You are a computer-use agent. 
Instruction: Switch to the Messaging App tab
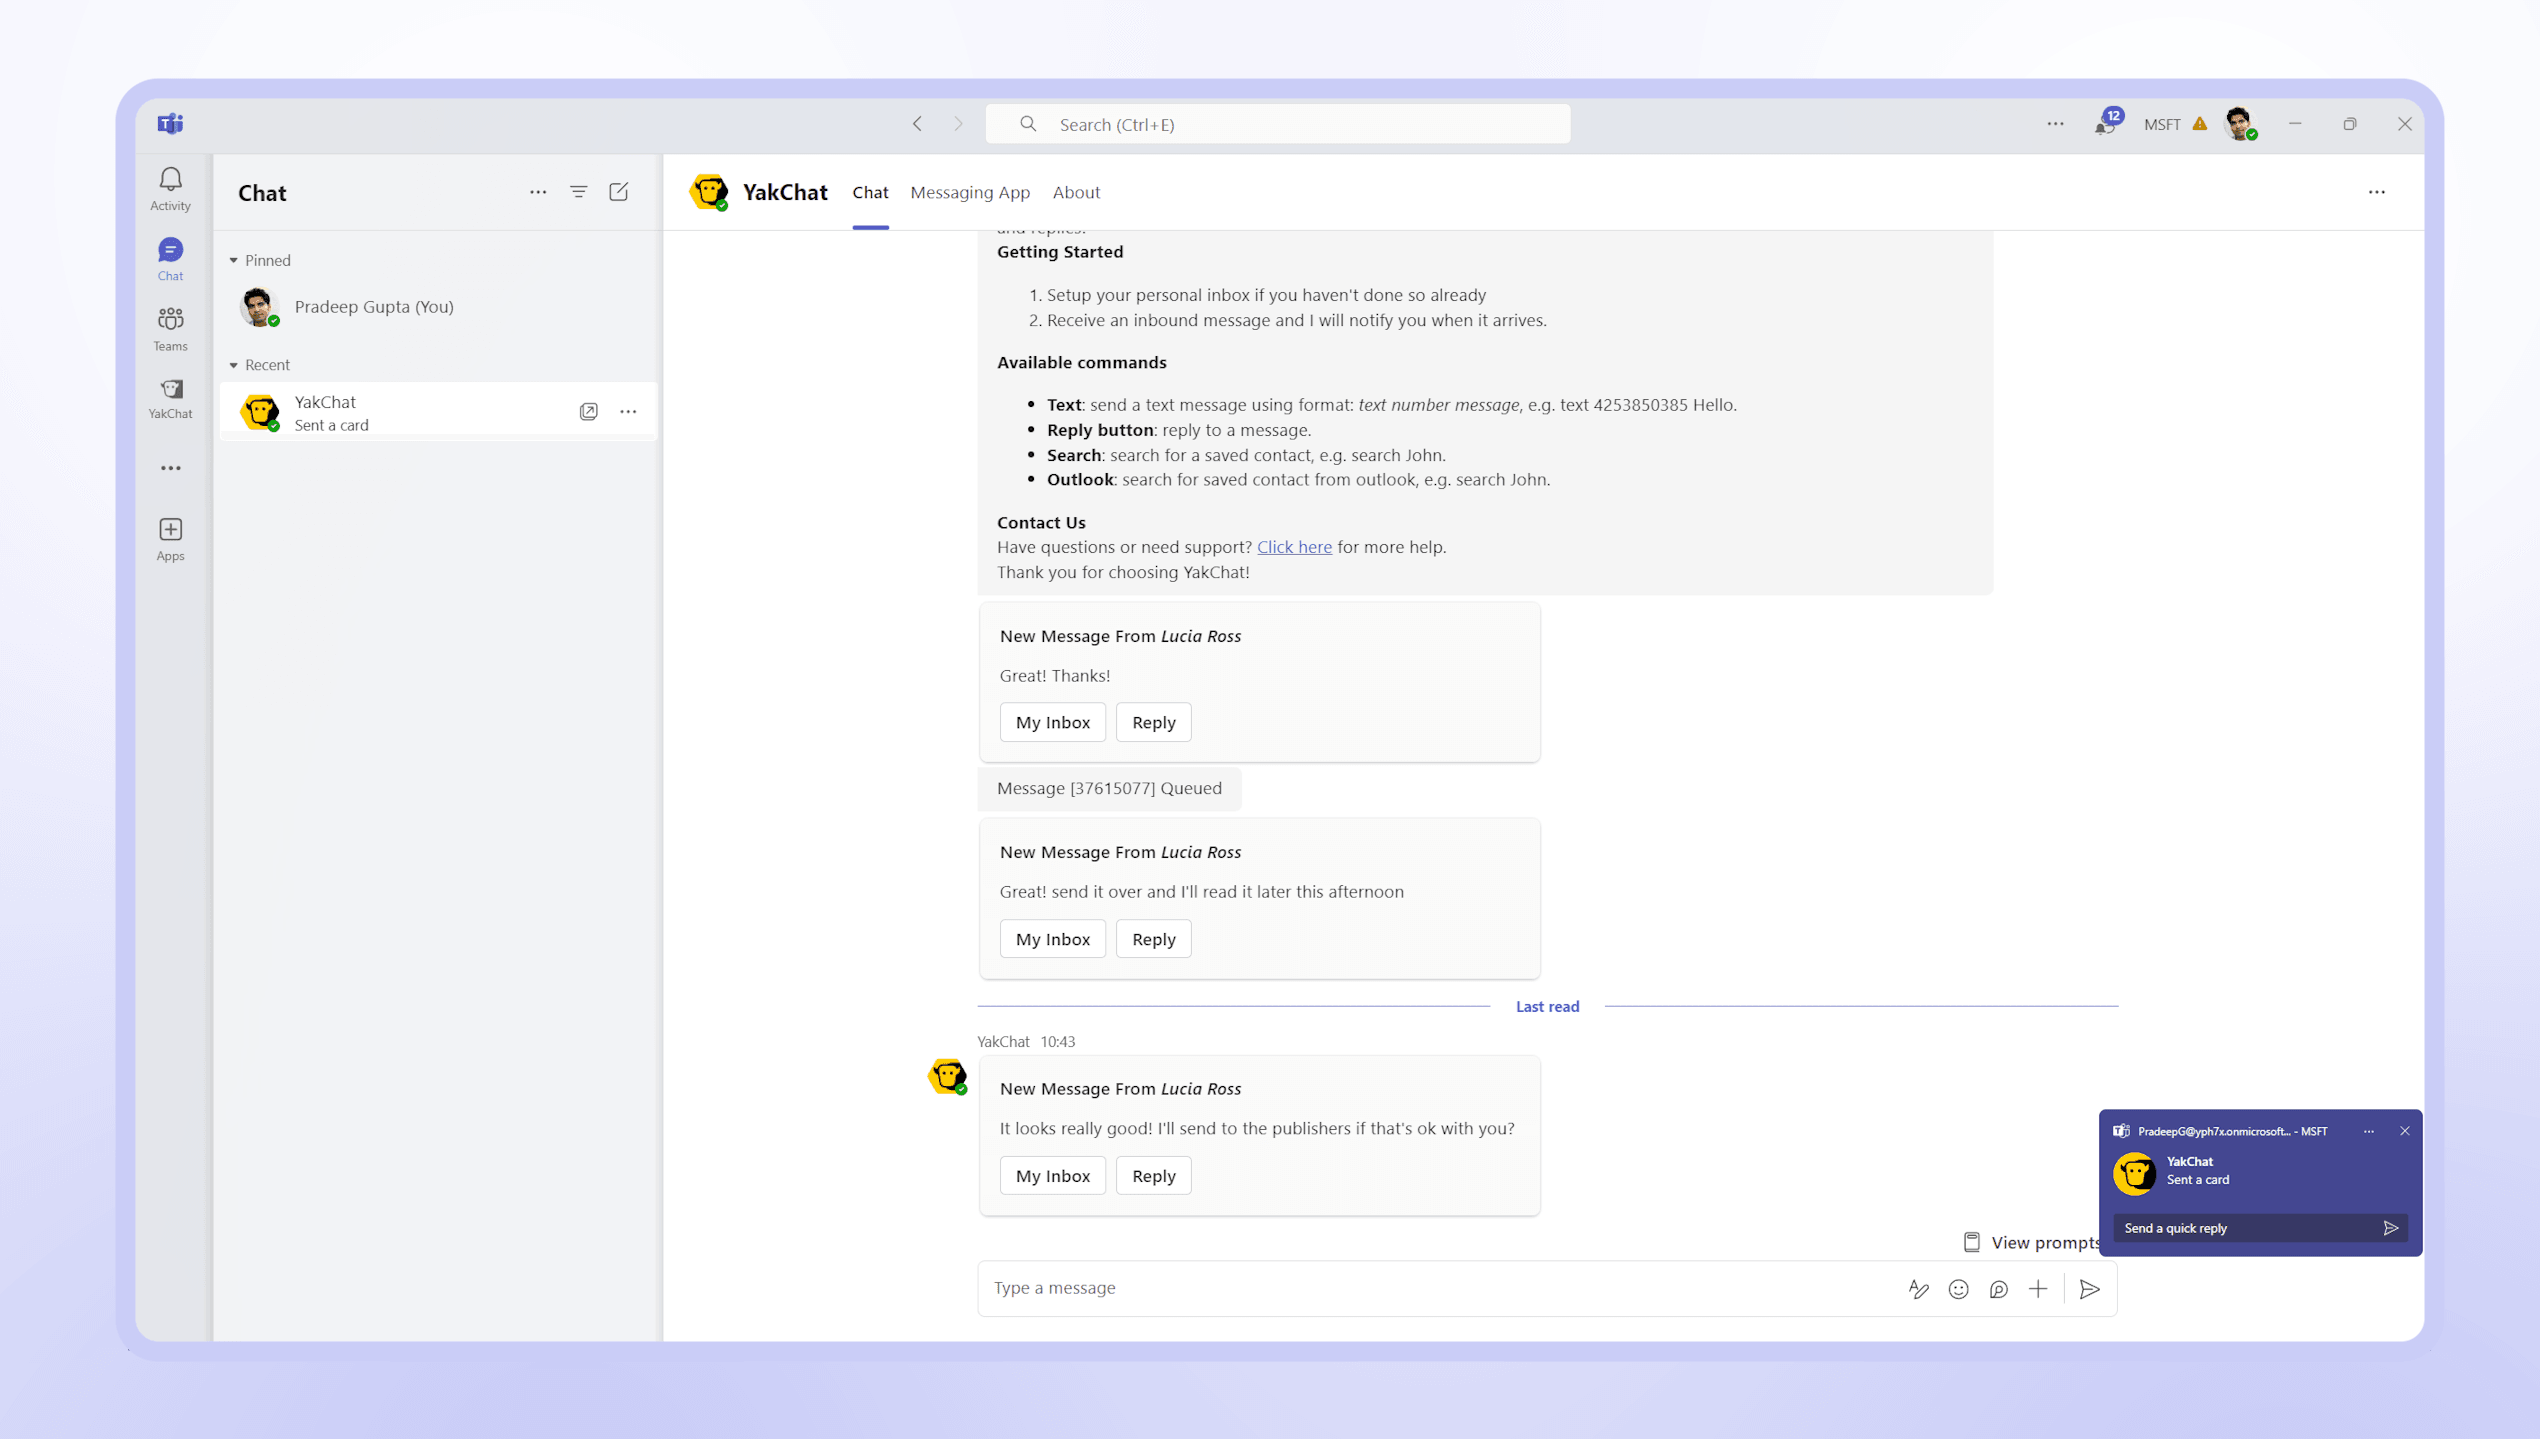[969, 192]
